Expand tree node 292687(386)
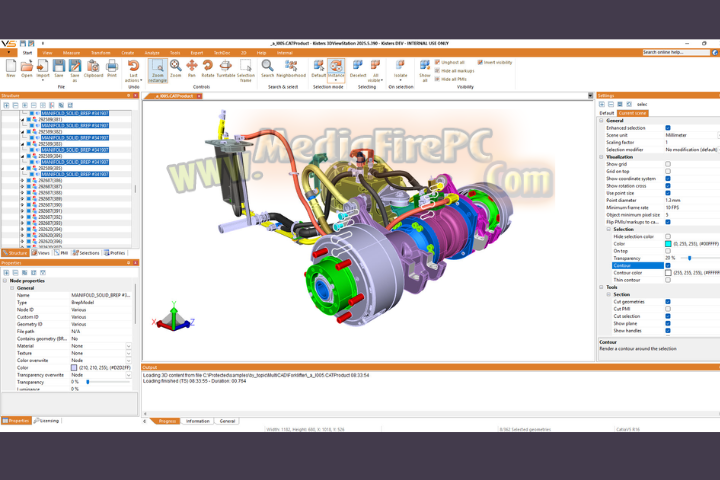This screenshot has height=480, width=720. [22, 181]
